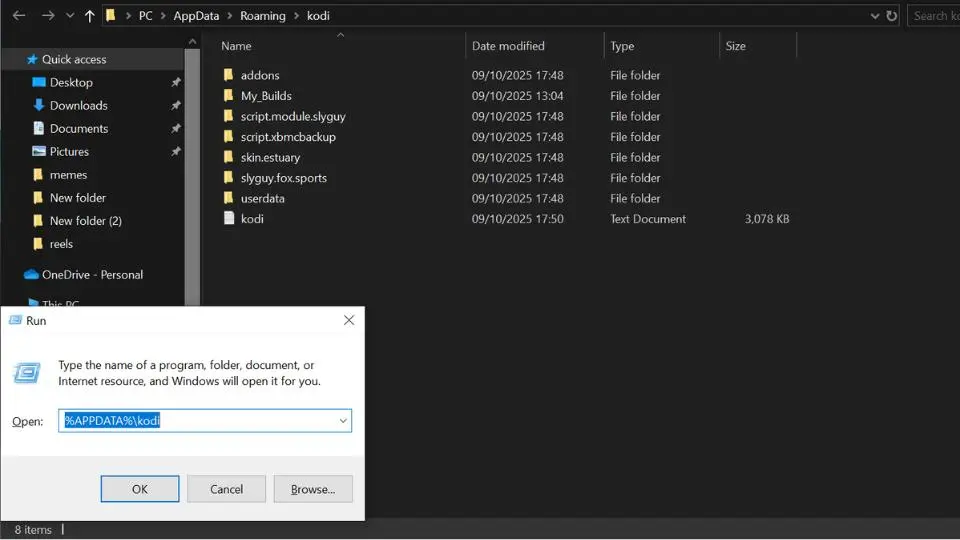
Task: Select the kodi text document icon
Action: click(228, 219)
